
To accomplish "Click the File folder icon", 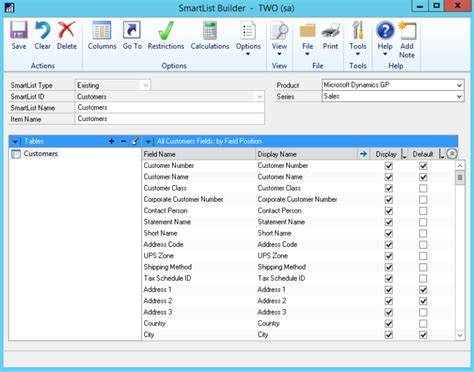I will coord(307,31).
